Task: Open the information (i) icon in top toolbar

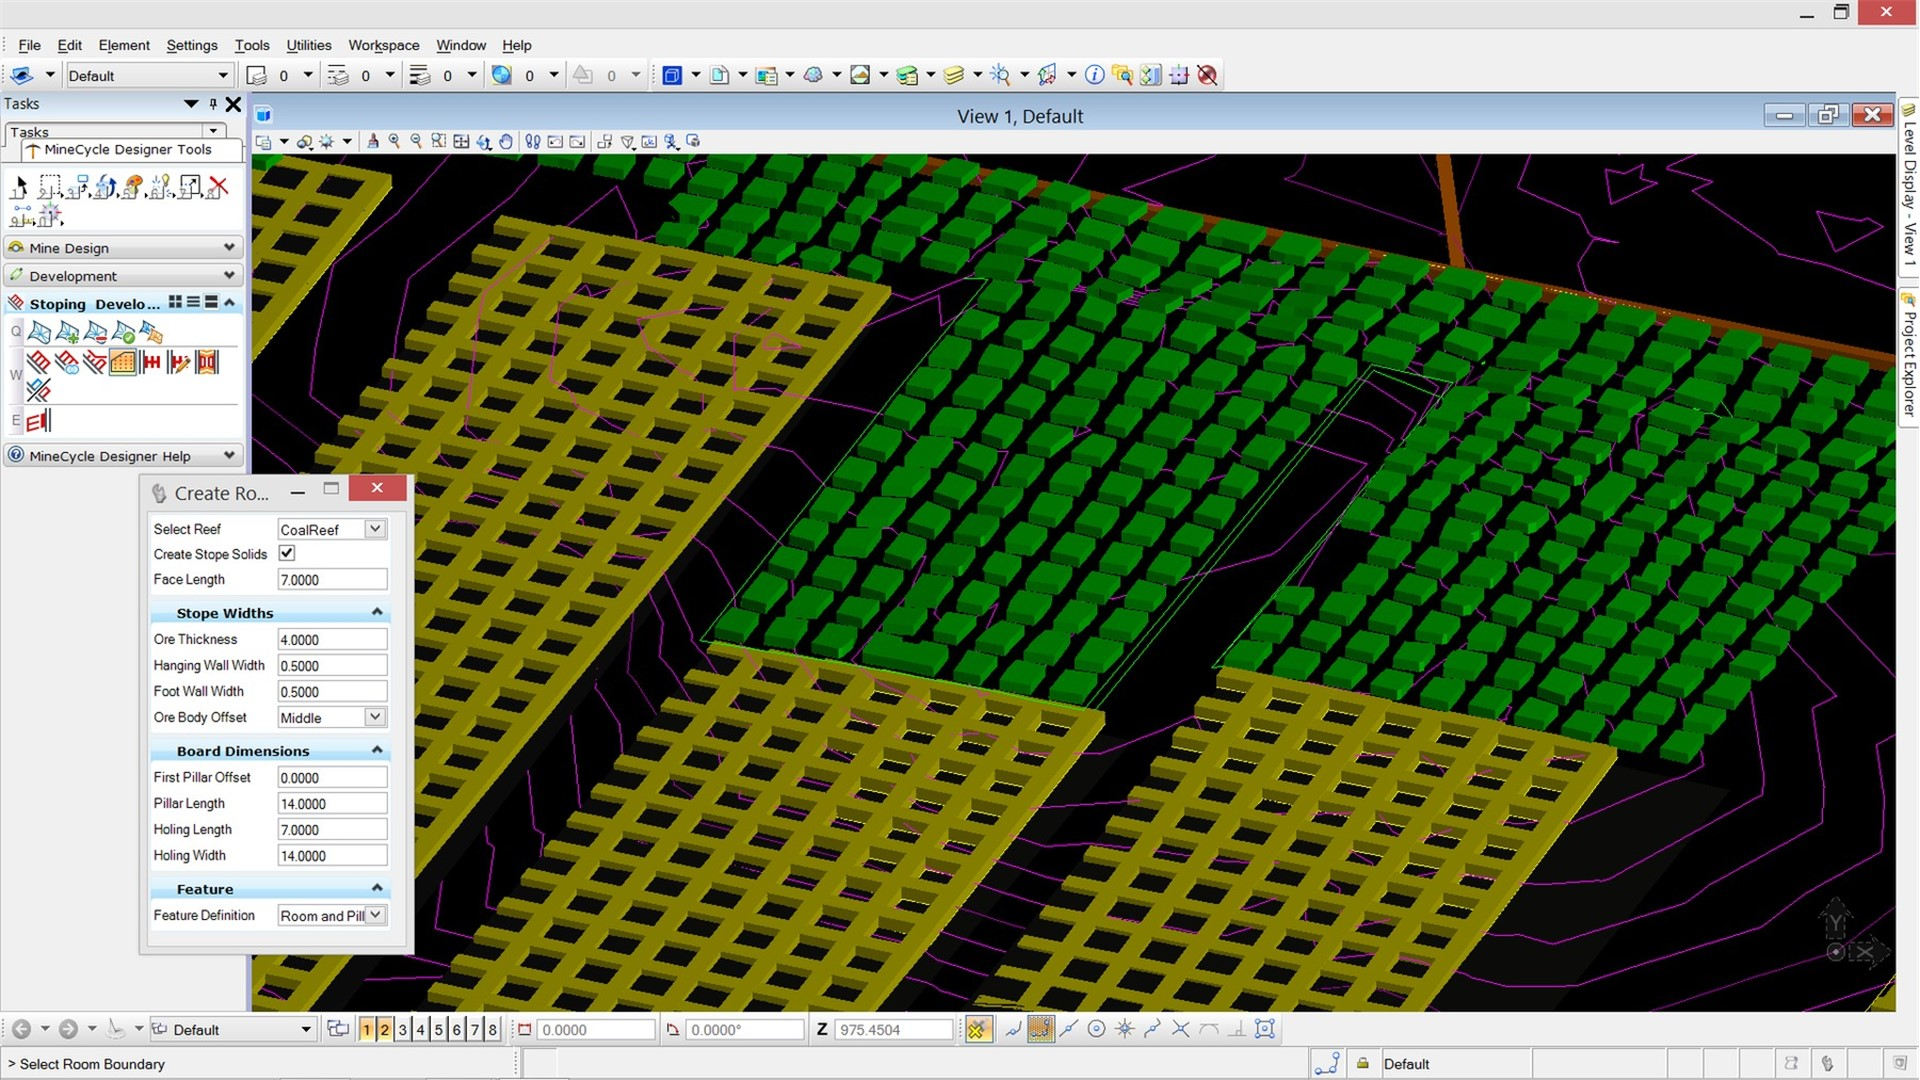Action: (x=1095, y=75)
